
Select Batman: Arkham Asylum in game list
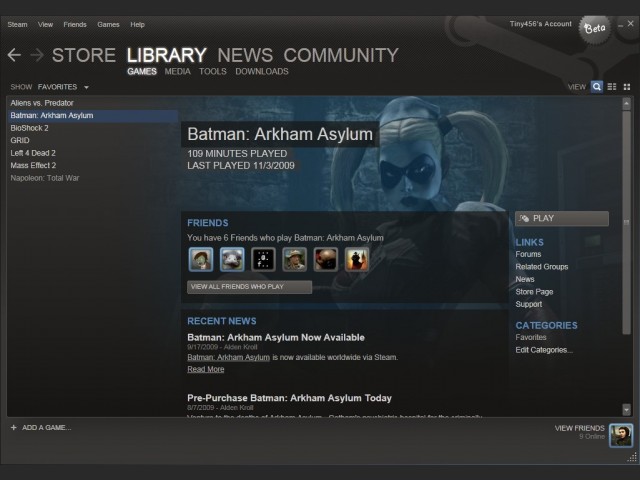[93, 116]
